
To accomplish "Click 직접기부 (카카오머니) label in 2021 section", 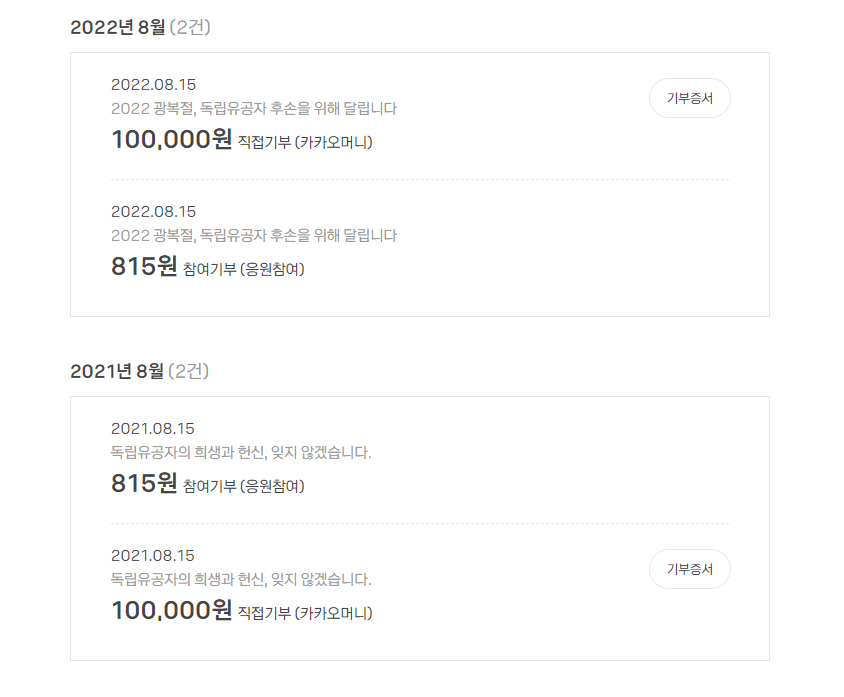I will click(305, 613).
